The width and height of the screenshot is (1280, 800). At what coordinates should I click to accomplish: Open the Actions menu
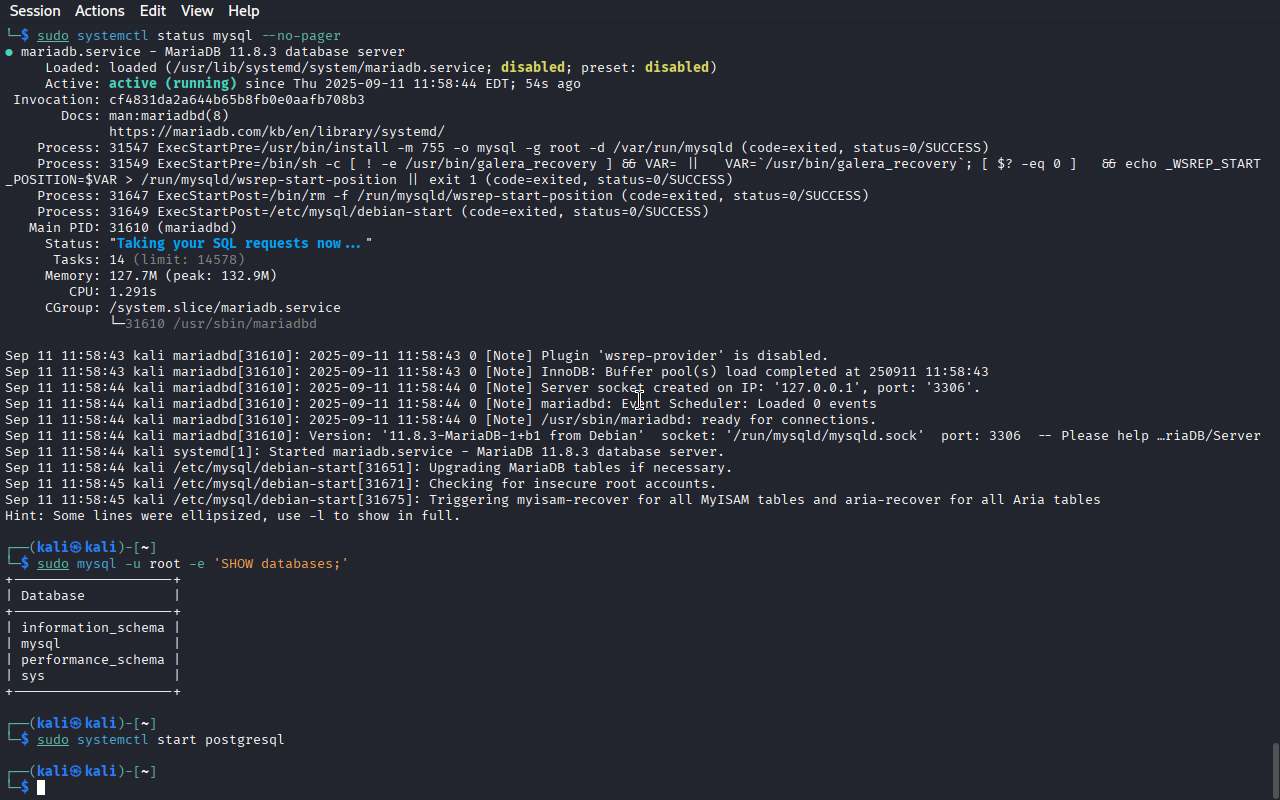click(100, 11)
